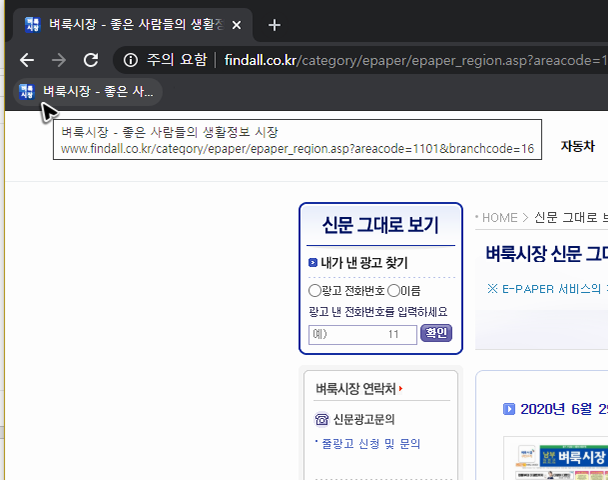Click the 2020년 6월 date heading

(x=564, y=409)
